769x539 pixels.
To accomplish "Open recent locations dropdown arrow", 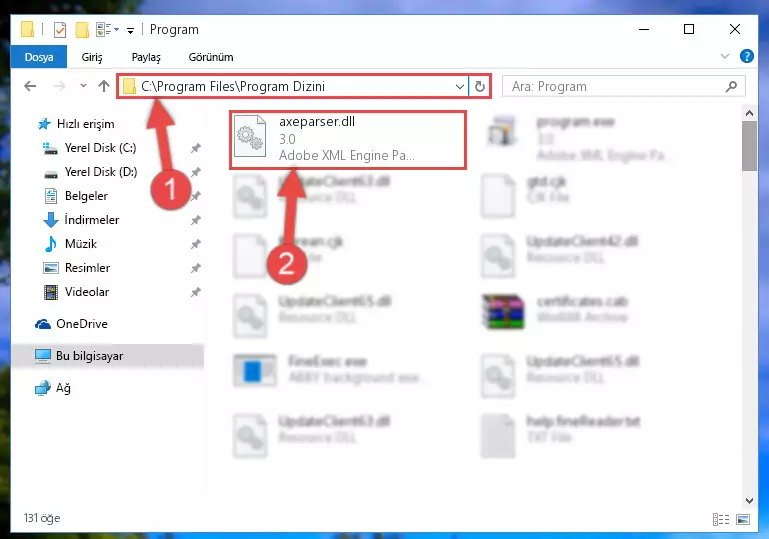I will [x=83, y=86].
